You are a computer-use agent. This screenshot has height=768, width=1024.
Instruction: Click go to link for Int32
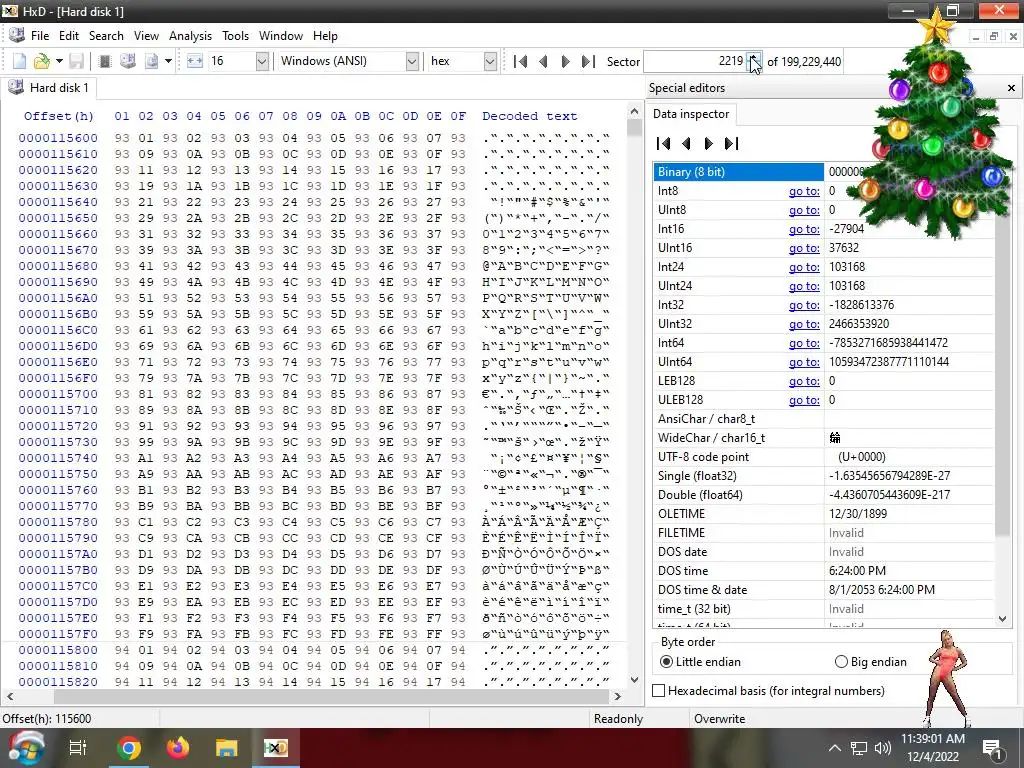pos(804,305)
